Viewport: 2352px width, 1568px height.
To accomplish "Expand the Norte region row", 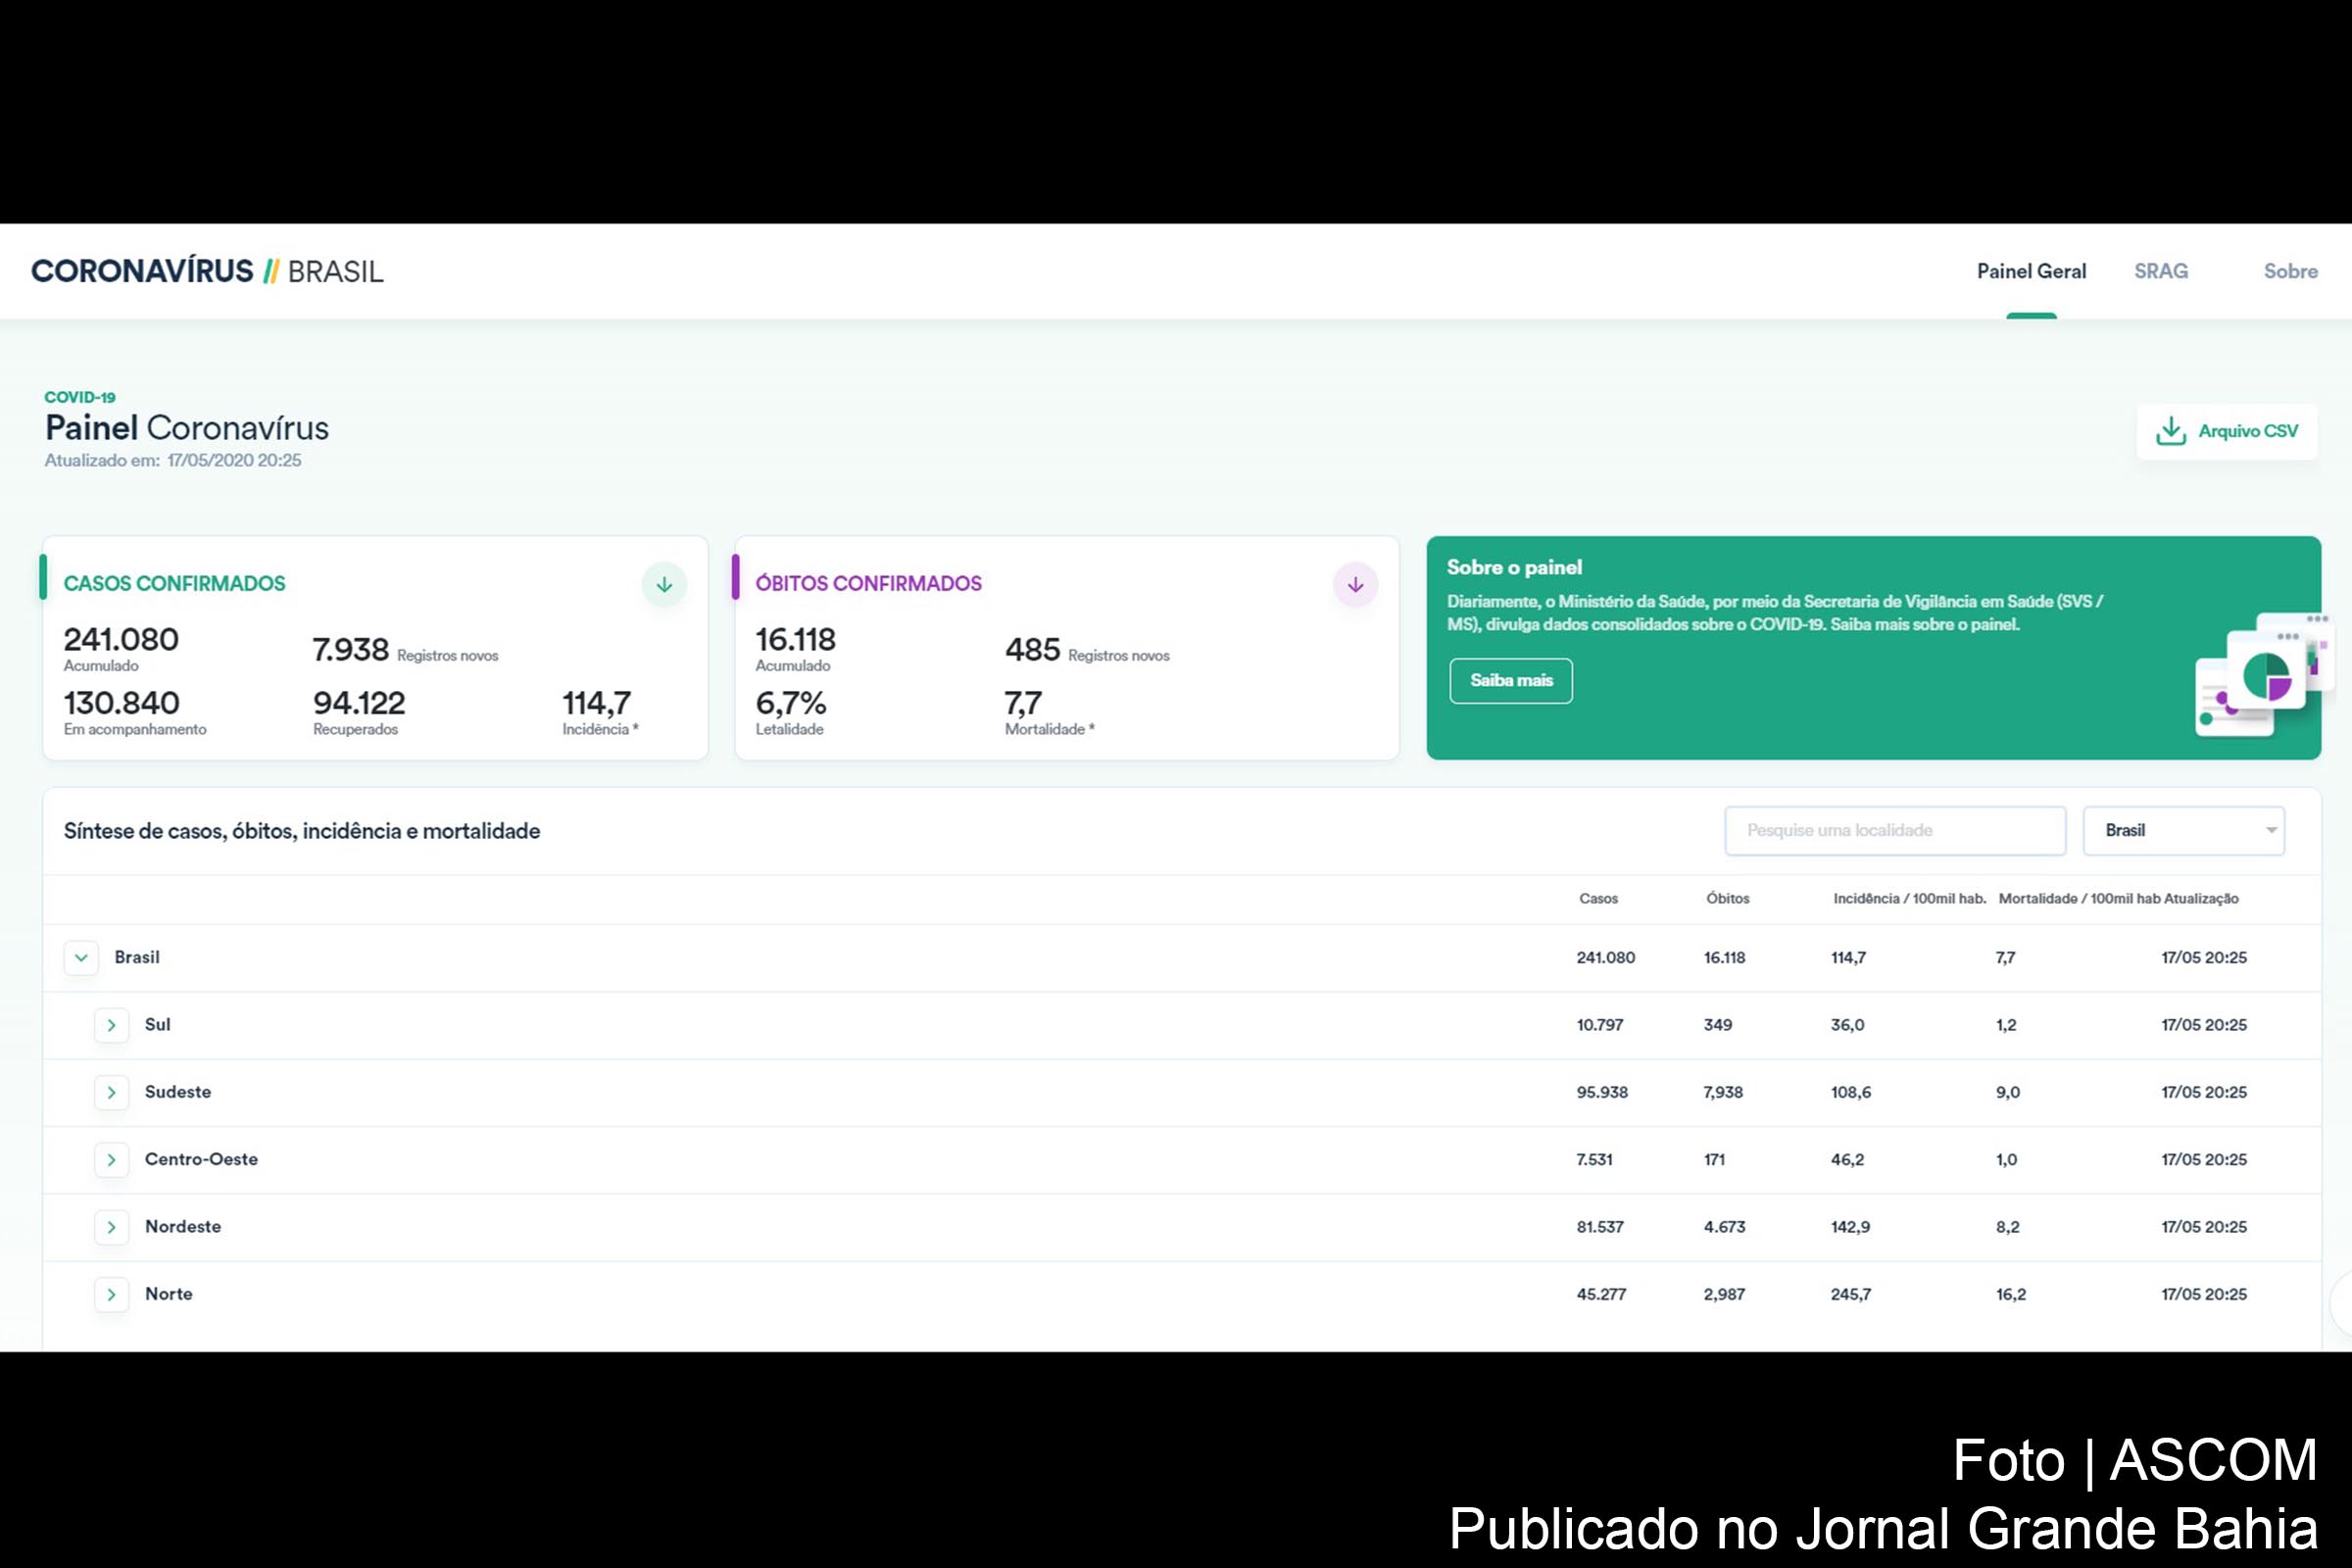I will [x=111, y=1294].
